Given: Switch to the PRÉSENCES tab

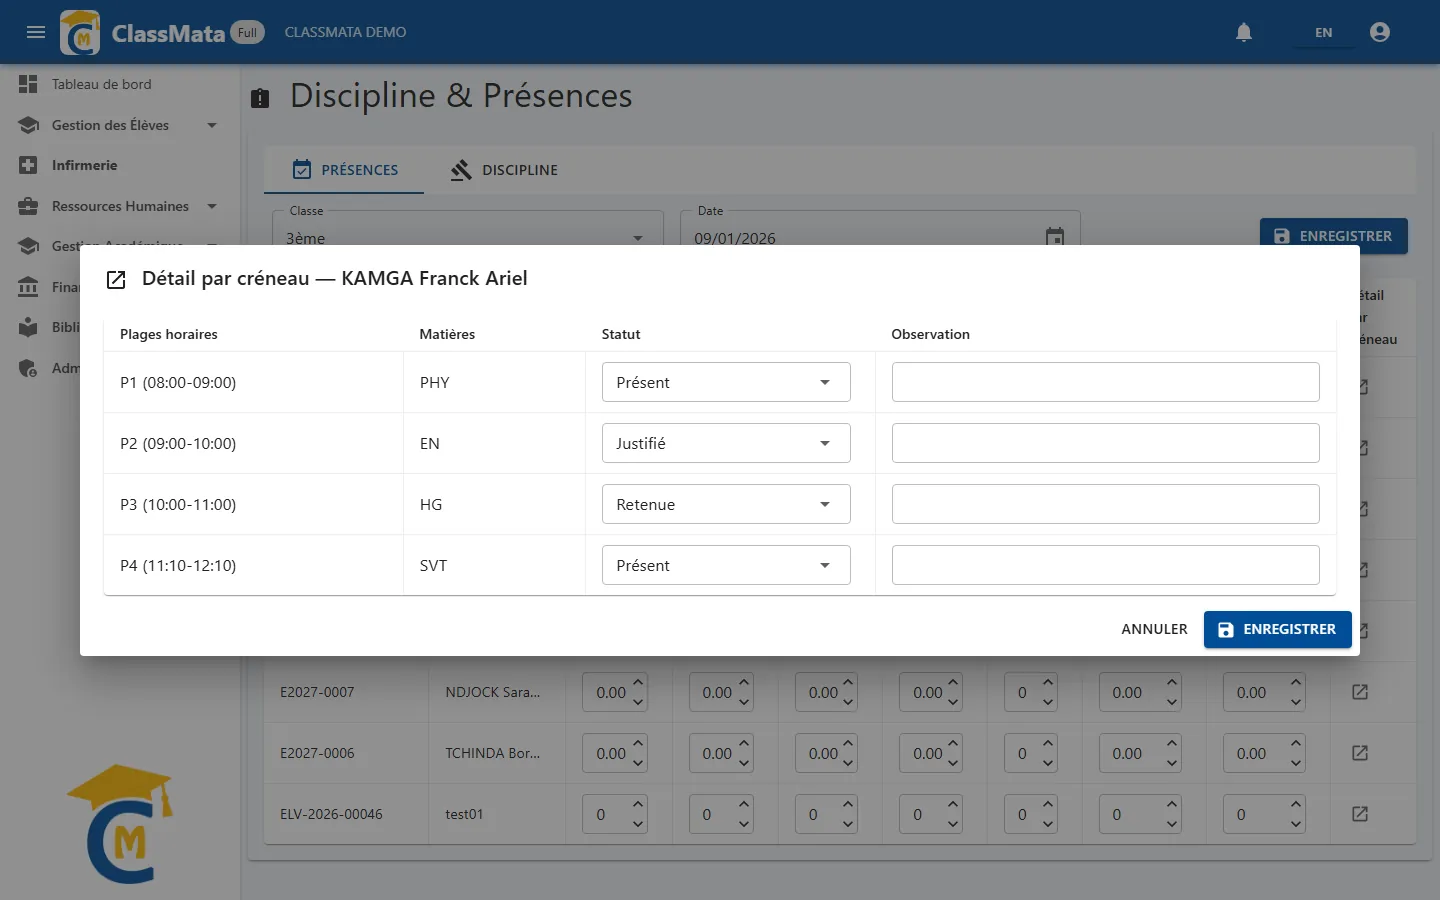Looking at the screenshot, I should 344,170.
